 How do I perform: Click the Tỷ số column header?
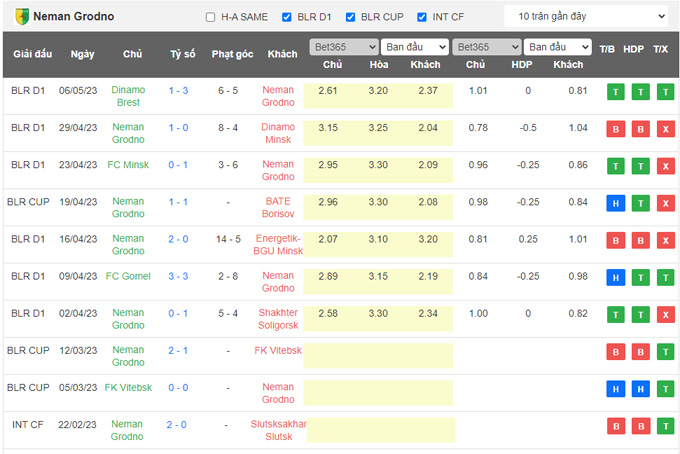point(183,54)
